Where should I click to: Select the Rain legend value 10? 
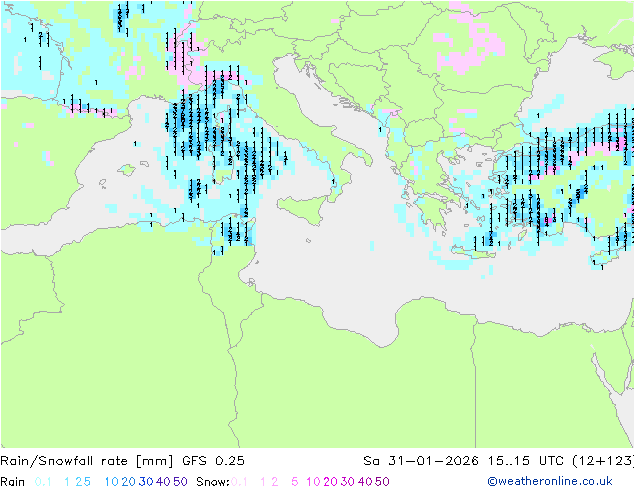tap(111, 482)
